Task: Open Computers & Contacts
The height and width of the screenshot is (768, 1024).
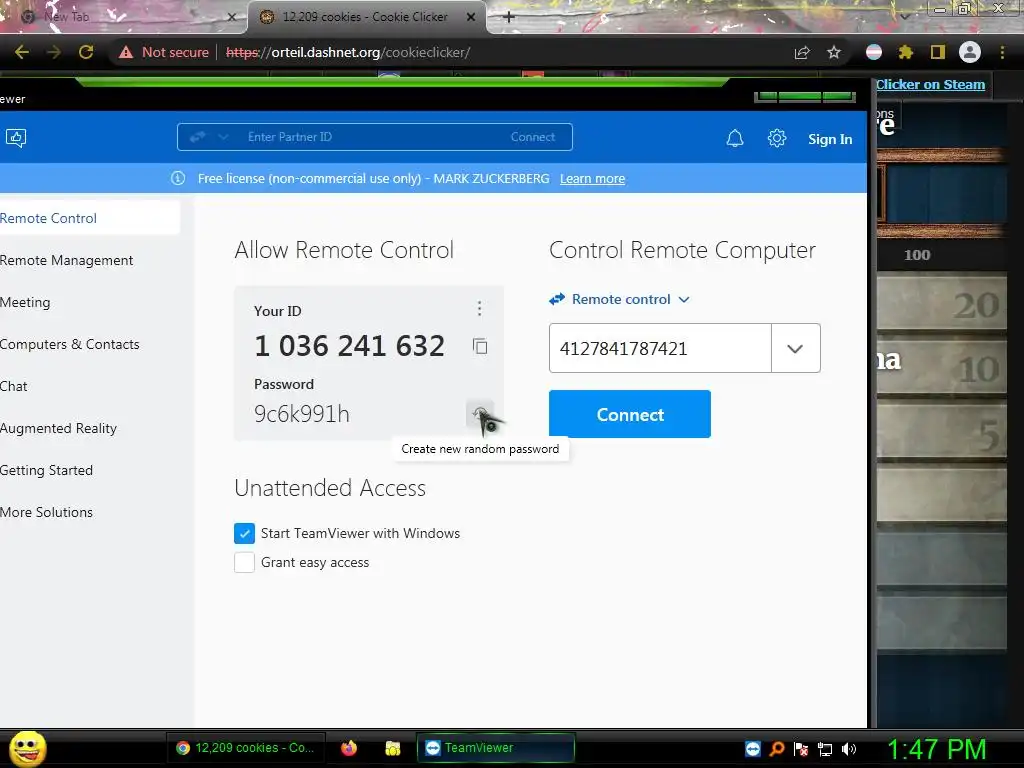Action: (x=69, y=344)
